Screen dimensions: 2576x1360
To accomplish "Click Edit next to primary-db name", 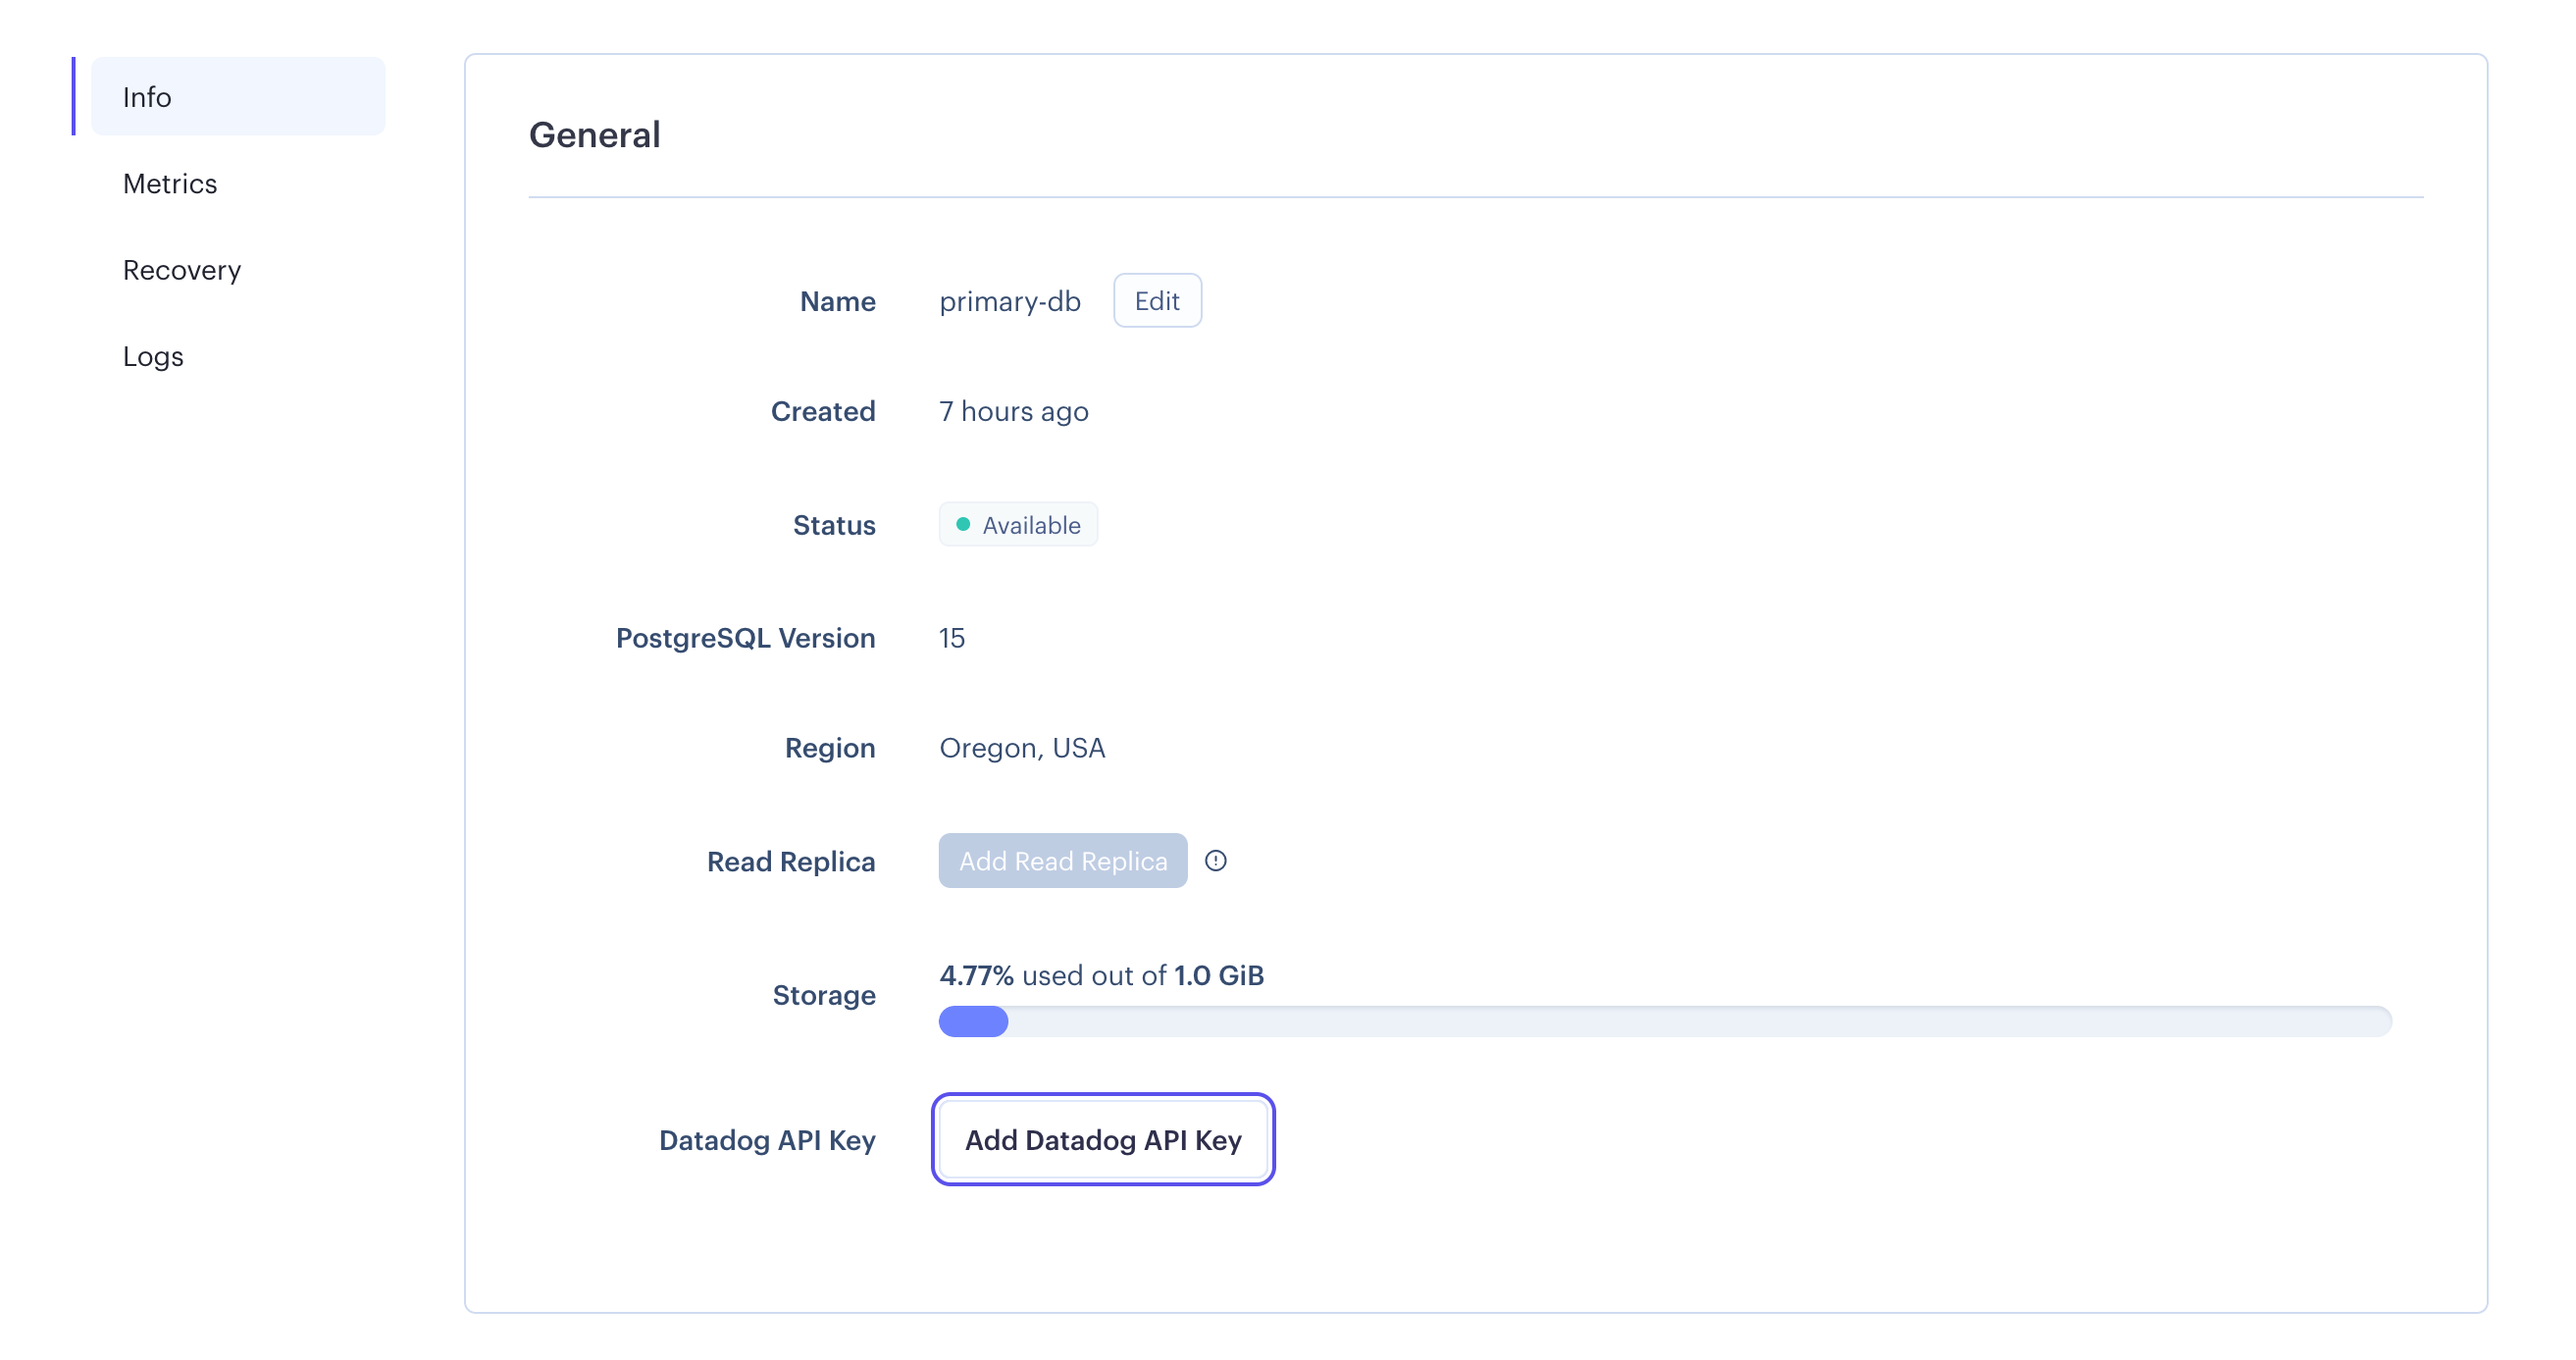I will click(x=1157, y=300).
